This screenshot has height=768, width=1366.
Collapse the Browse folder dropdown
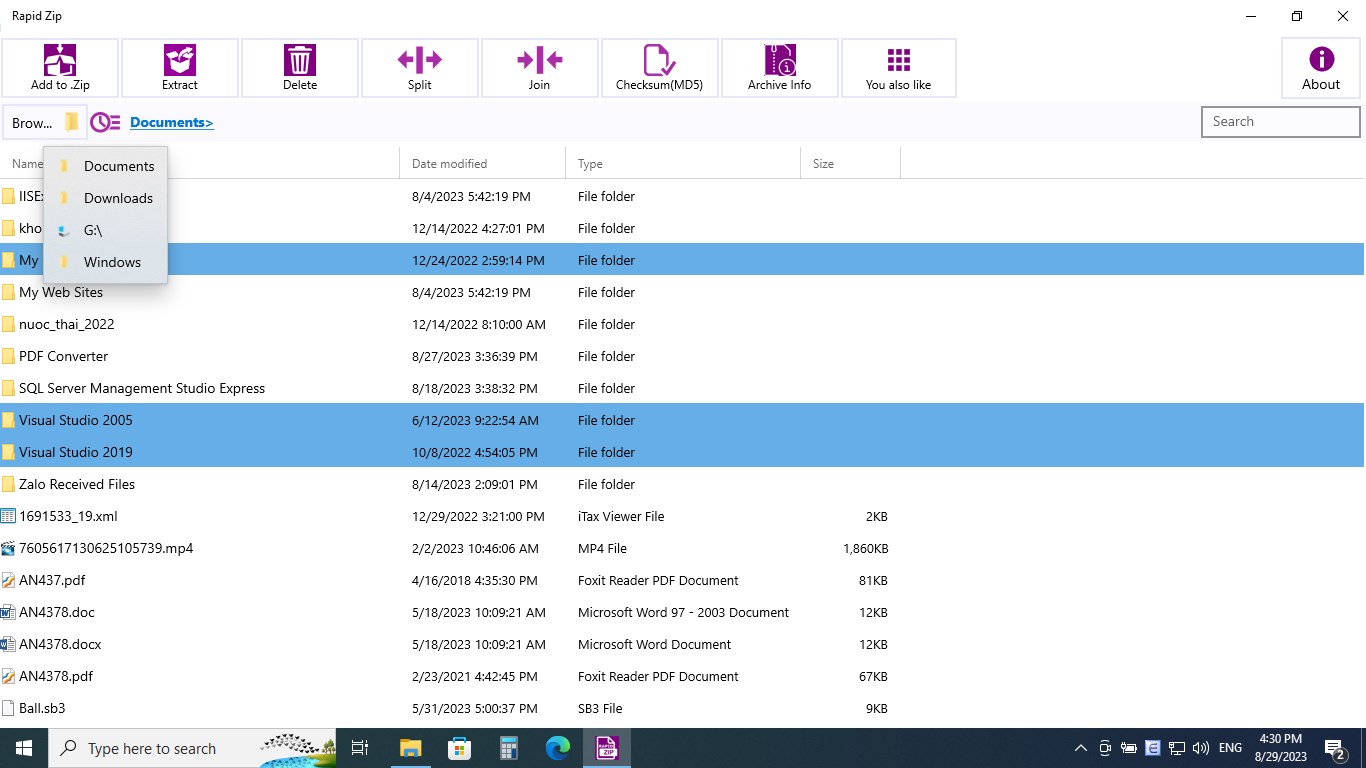point(45,123)
